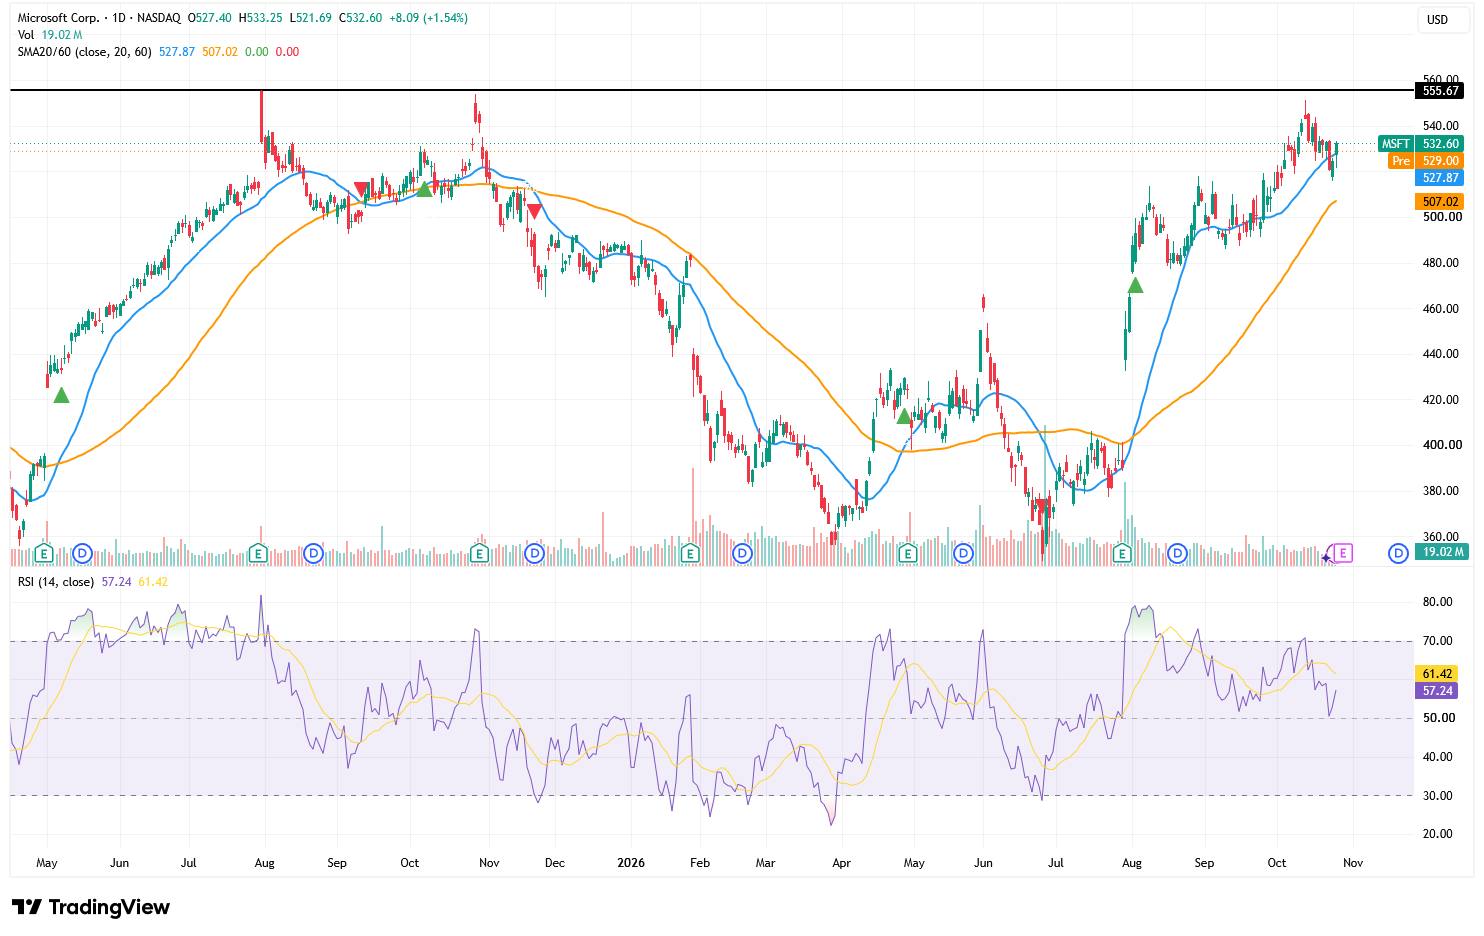Open the earnings marker before May 2025
The width and height of the screenshot is (1484, 936).
43,553
